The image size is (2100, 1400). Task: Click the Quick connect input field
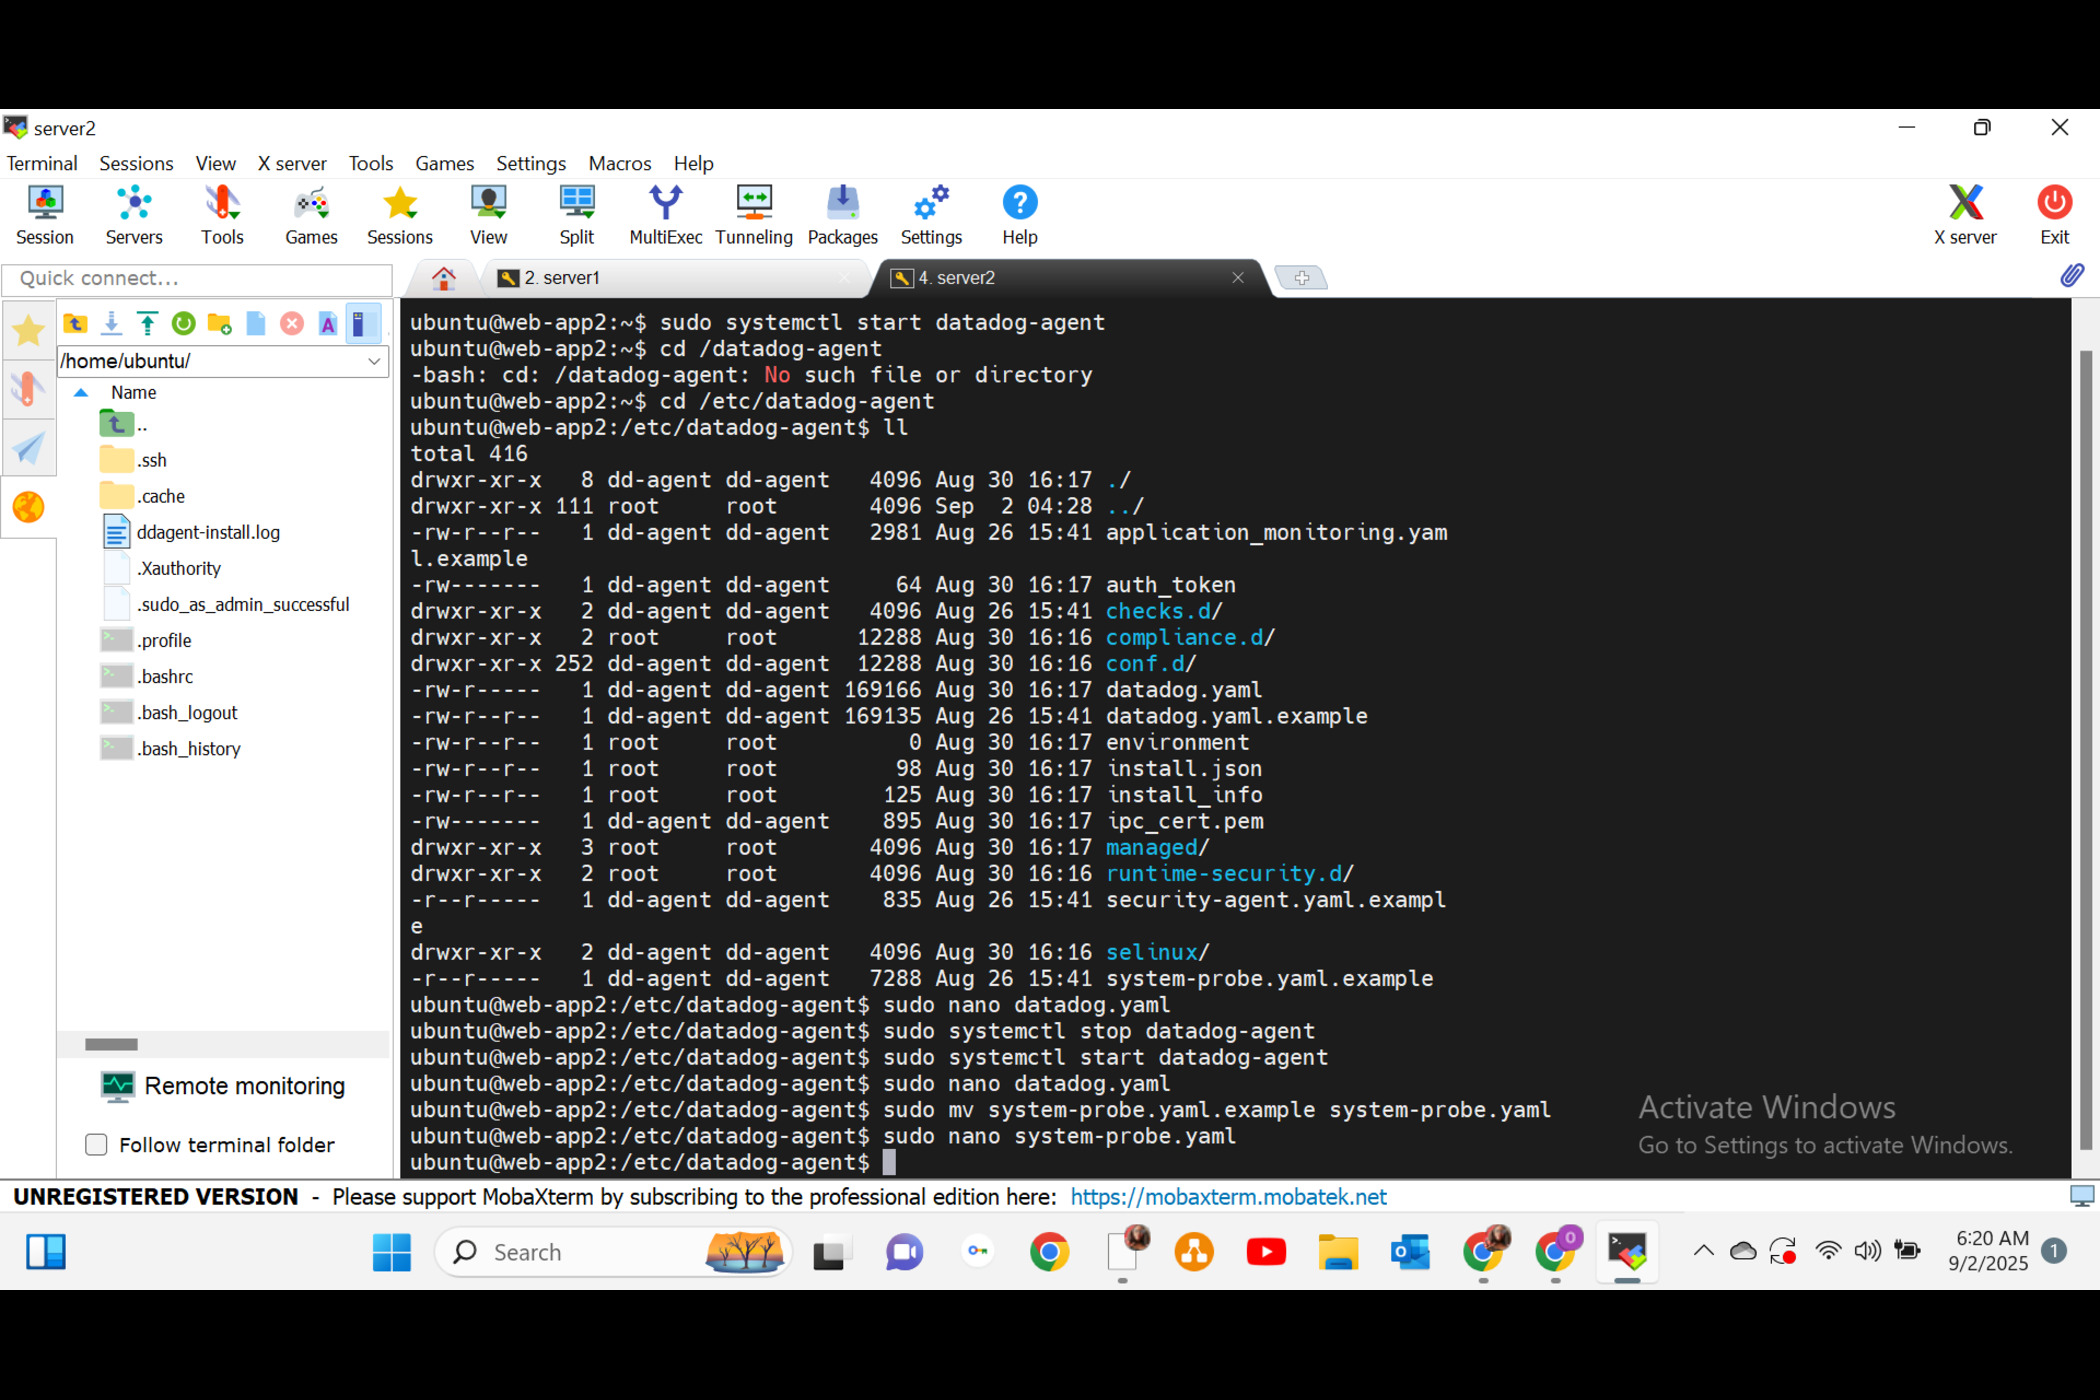(x=198, y=278)
